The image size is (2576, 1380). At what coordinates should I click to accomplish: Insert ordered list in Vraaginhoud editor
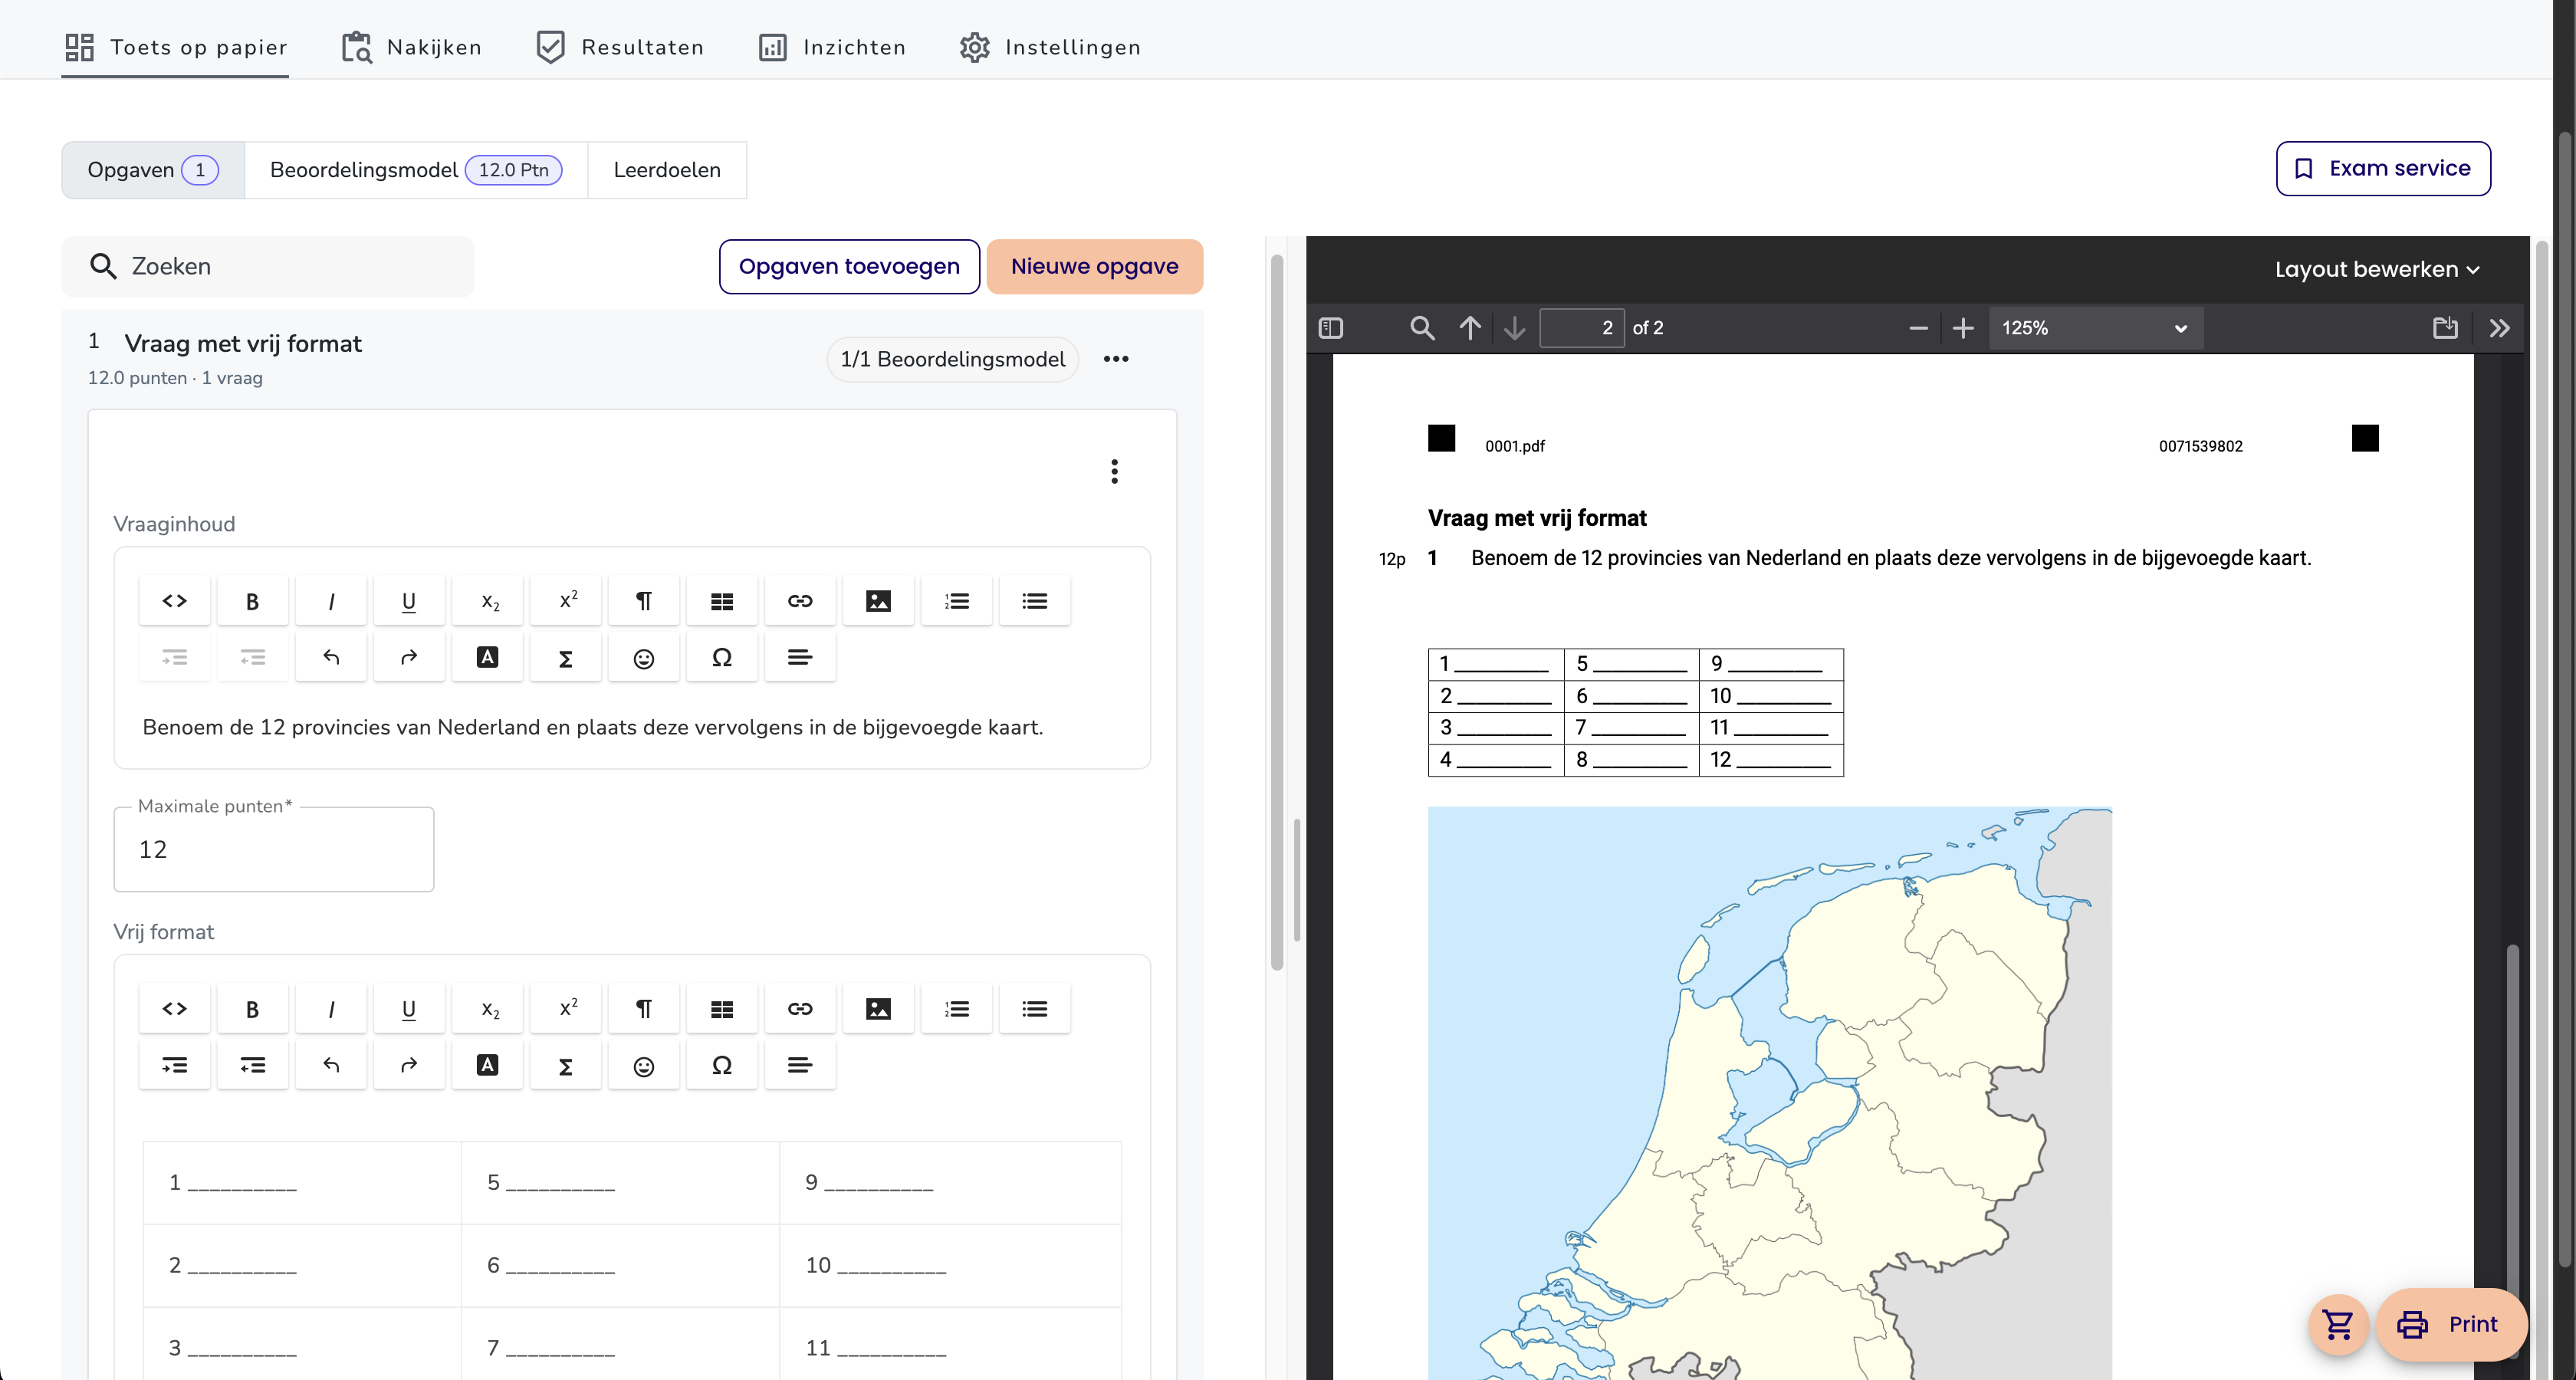957,601
